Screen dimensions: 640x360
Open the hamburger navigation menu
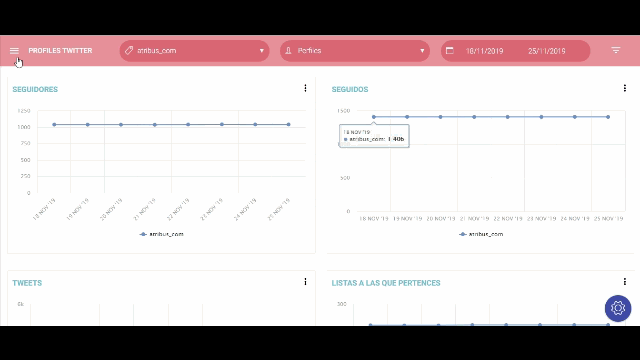coord(14,51)
